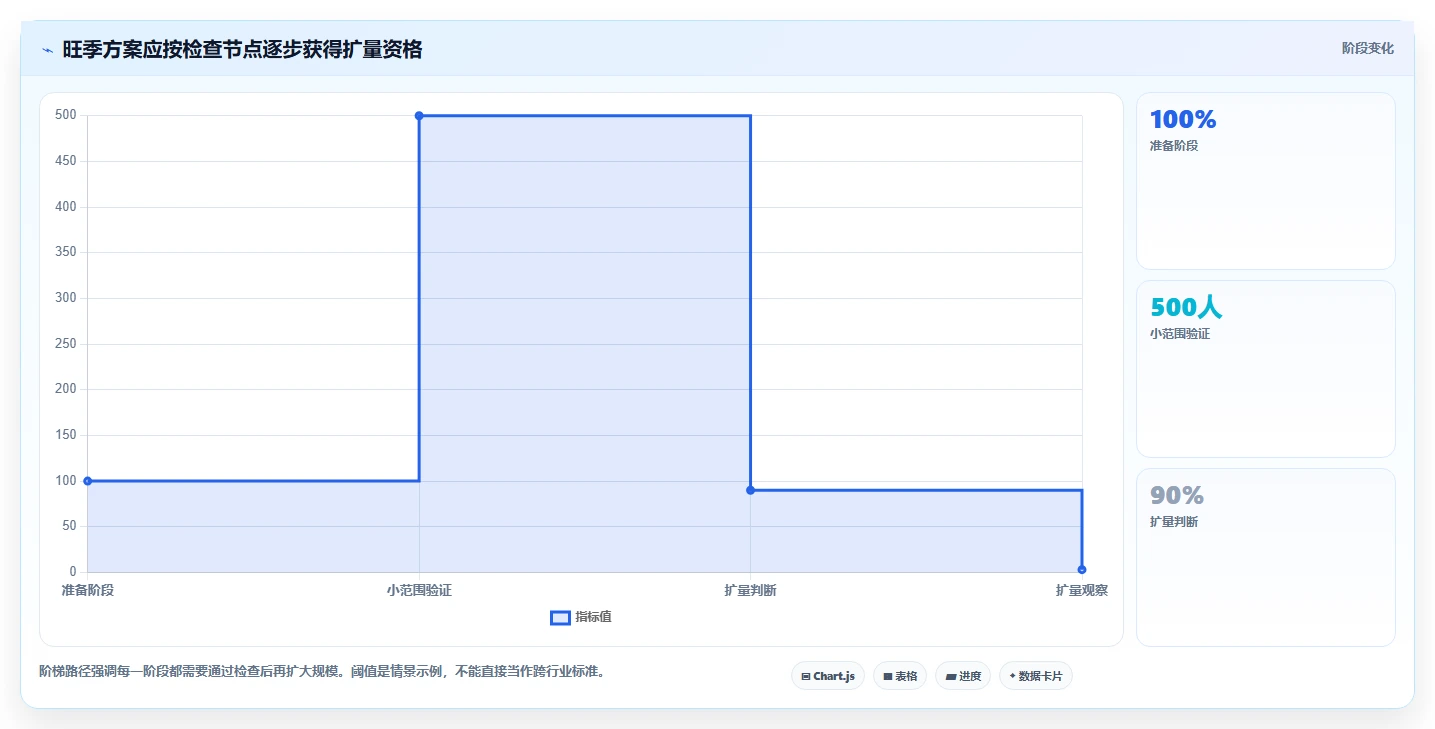Click the 进度 tag pill
This screenshot has height=729, width=1435.
963,676
